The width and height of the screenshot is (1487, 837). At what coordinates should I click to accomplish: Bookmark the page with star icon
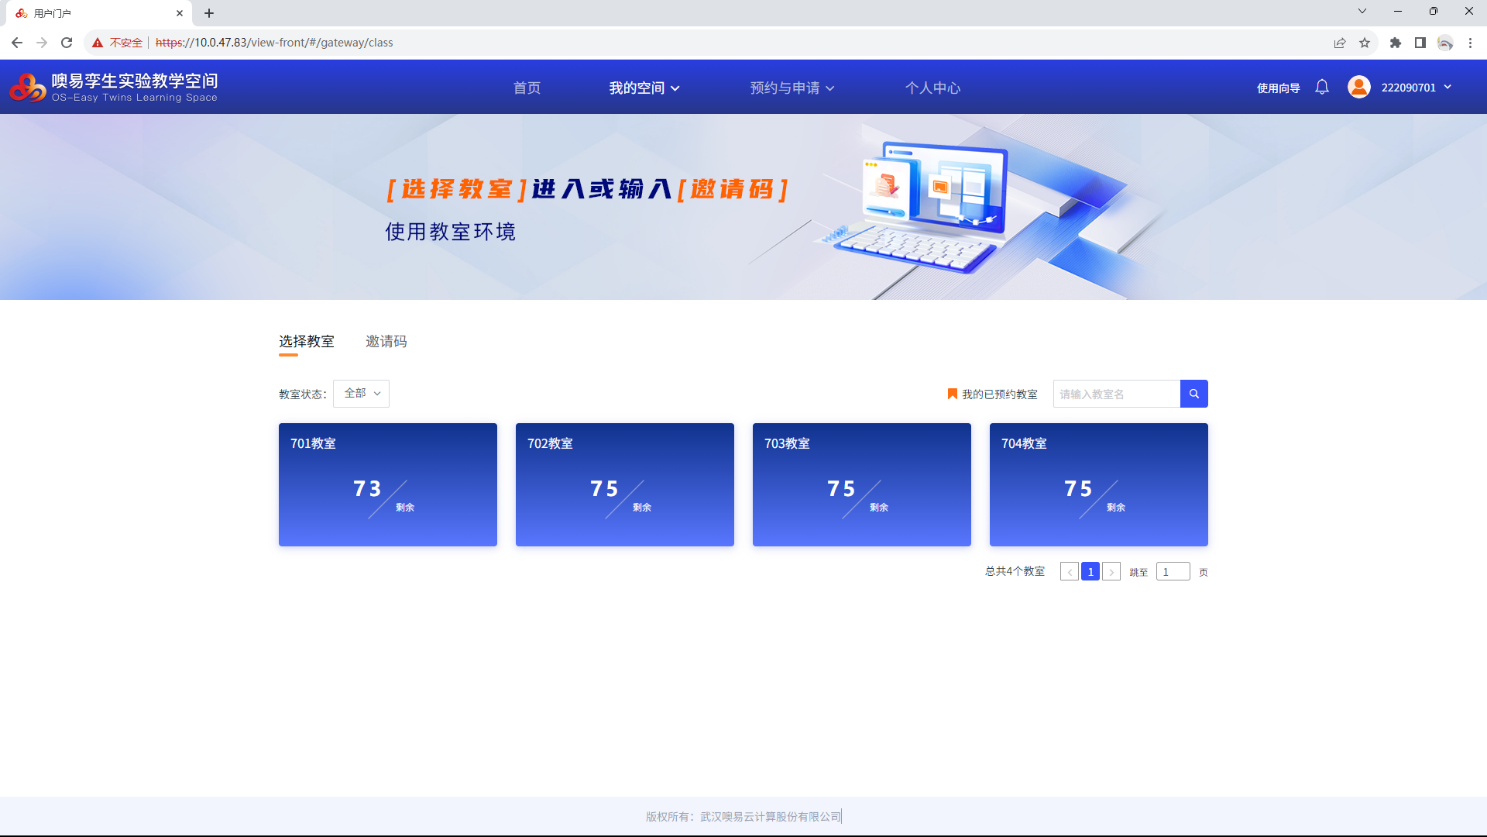pyautogui.click(x=1364, y=42)
